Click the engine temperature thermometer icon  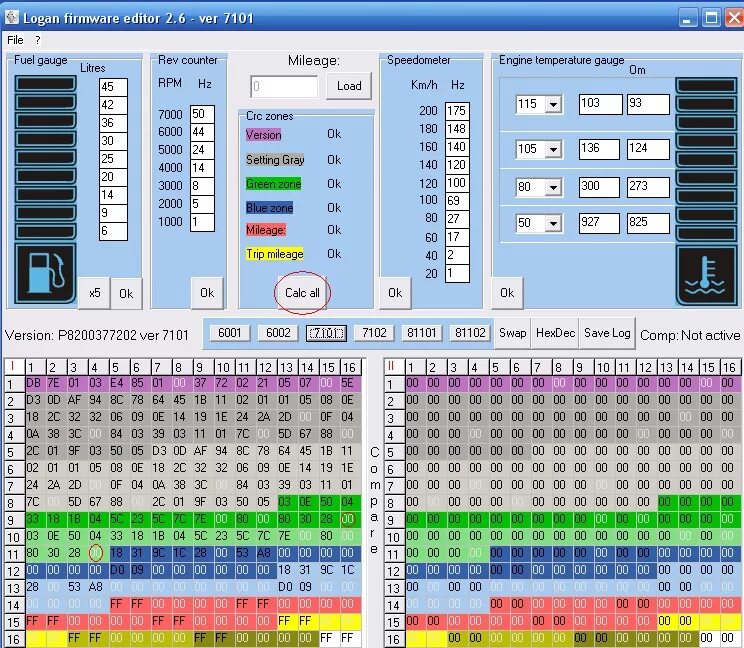point(706,276)
